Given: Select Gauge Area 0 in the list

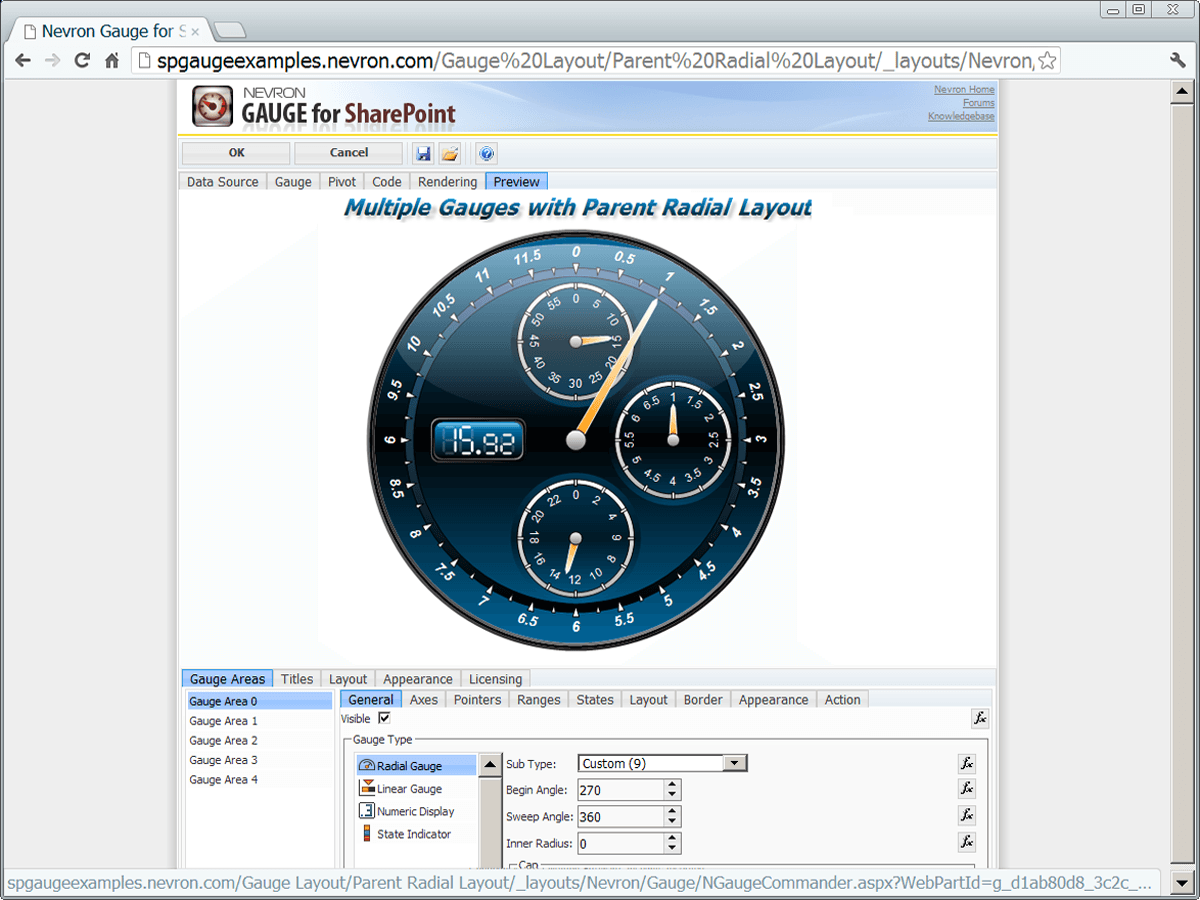Looking at the screenshot, I should (260, 702).
